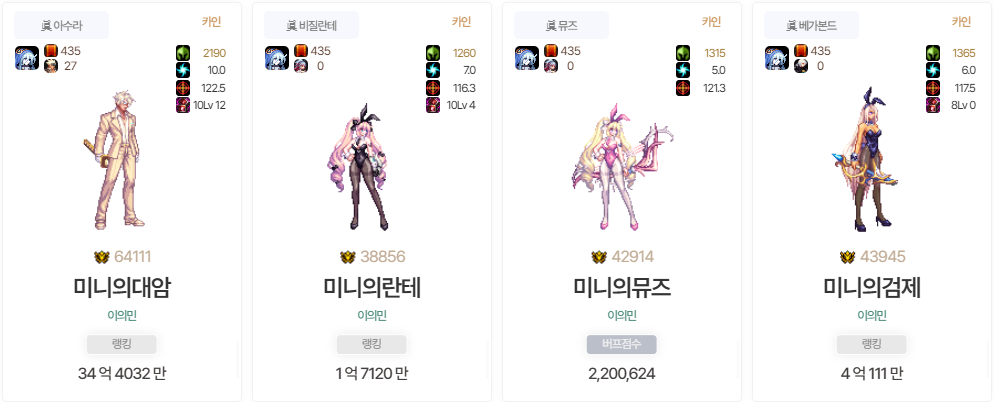Click purple buff icon next to 8Lv 0

[933, 105]
